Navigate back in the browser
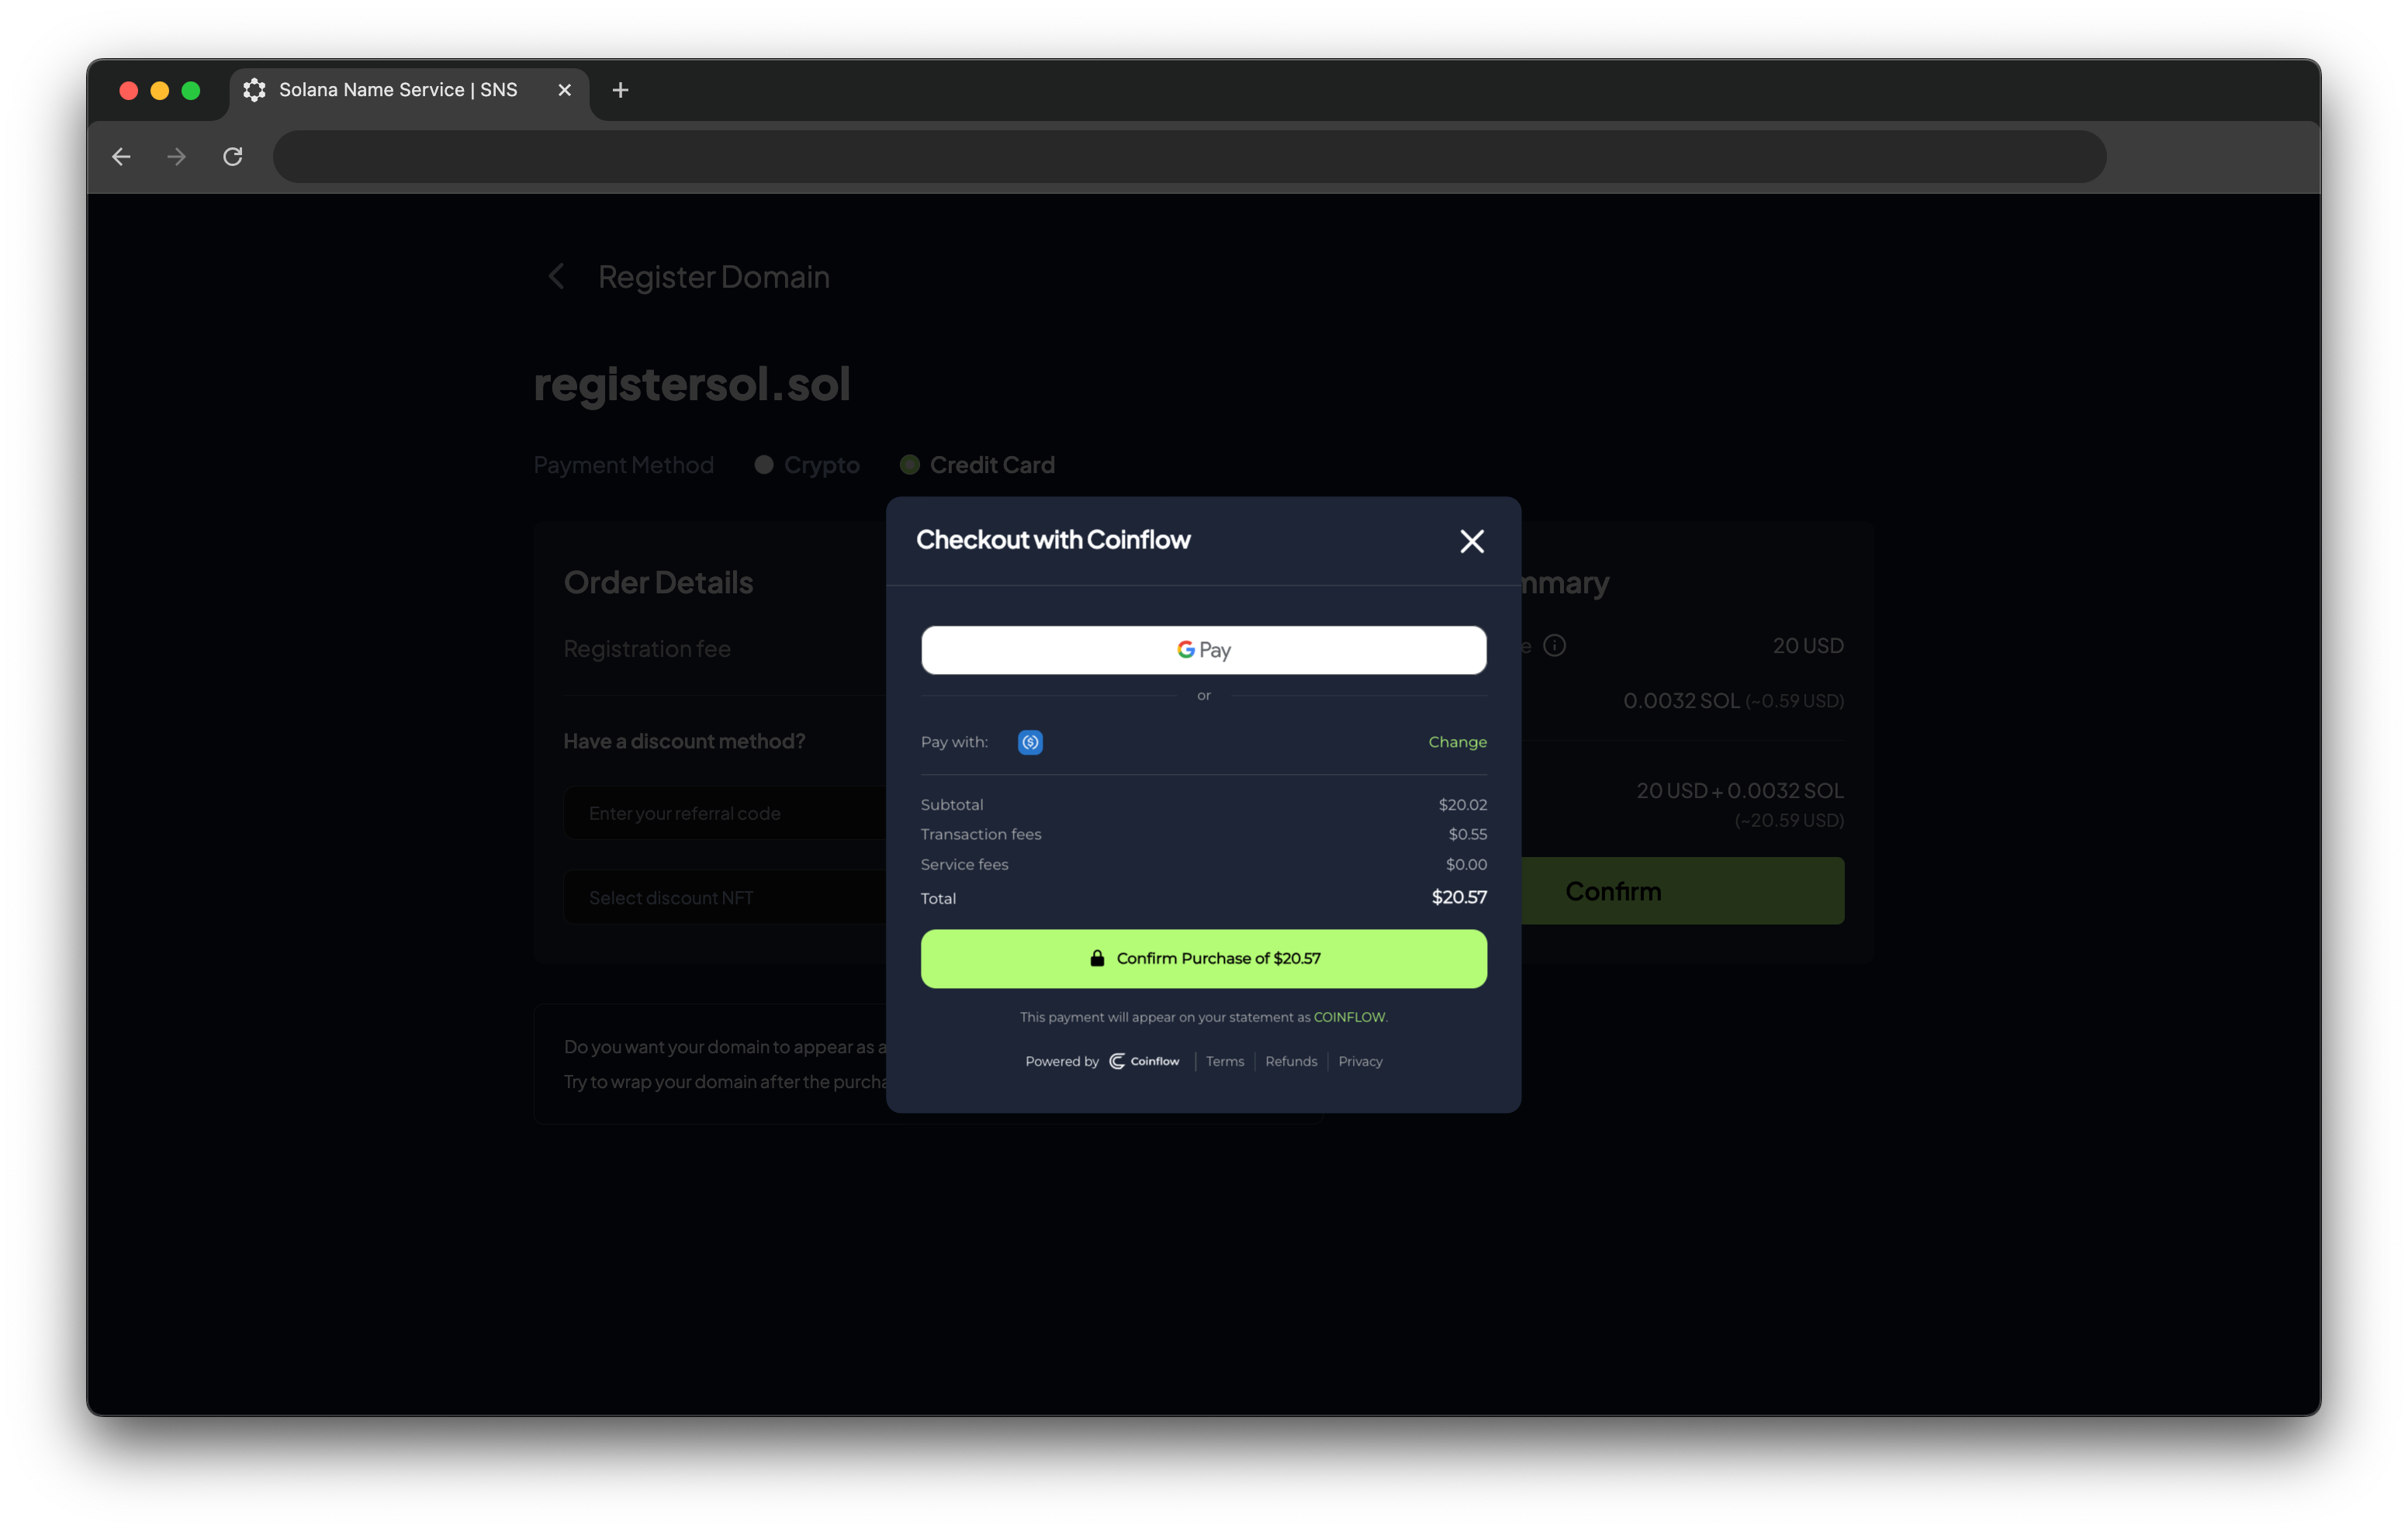Image resolution: width=2408 pixels, height=1531 pixels. (x=121, y=157)
